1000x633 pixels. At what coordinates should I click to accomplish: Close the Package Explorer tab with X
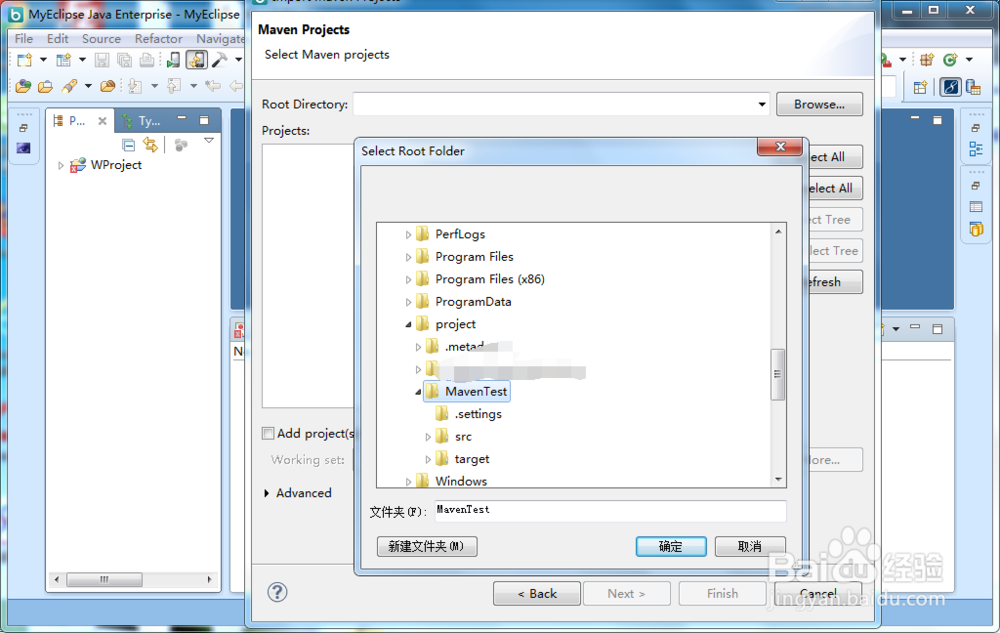coord(102,120)
